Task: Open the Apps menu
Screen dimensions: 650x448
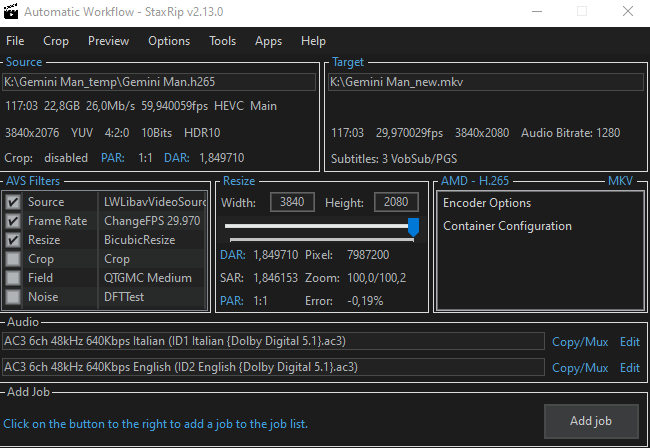Action: pos(268,41)
